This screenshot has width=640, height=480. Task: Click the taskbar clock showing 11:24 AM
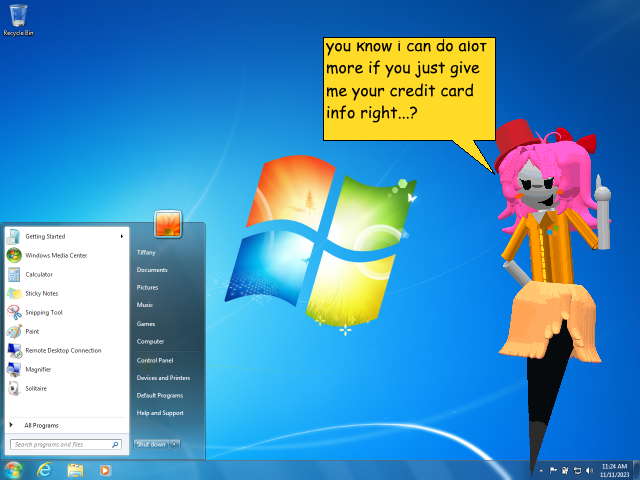click(x=614, y=470)
